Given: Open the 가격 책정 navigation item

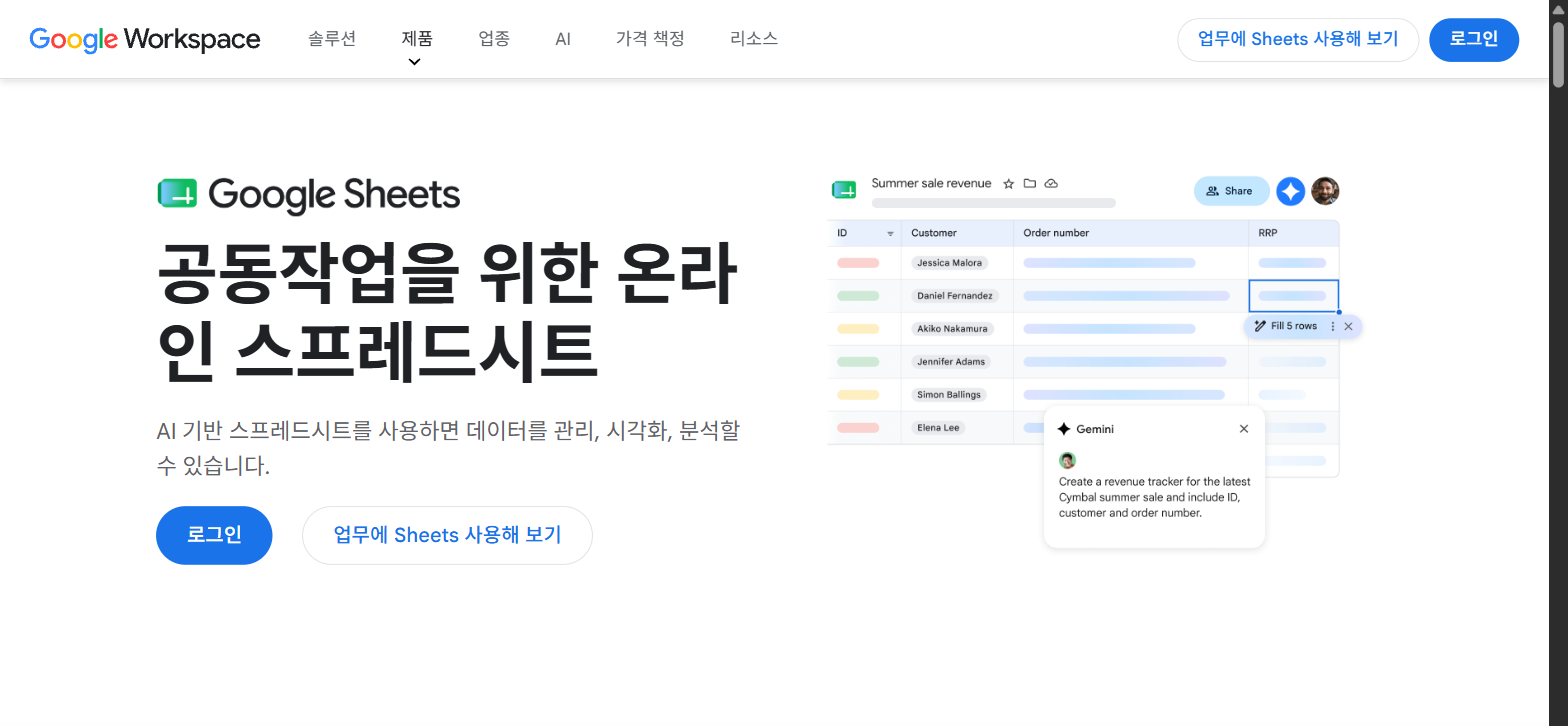Looking at the screenshot, I should 650,39.
